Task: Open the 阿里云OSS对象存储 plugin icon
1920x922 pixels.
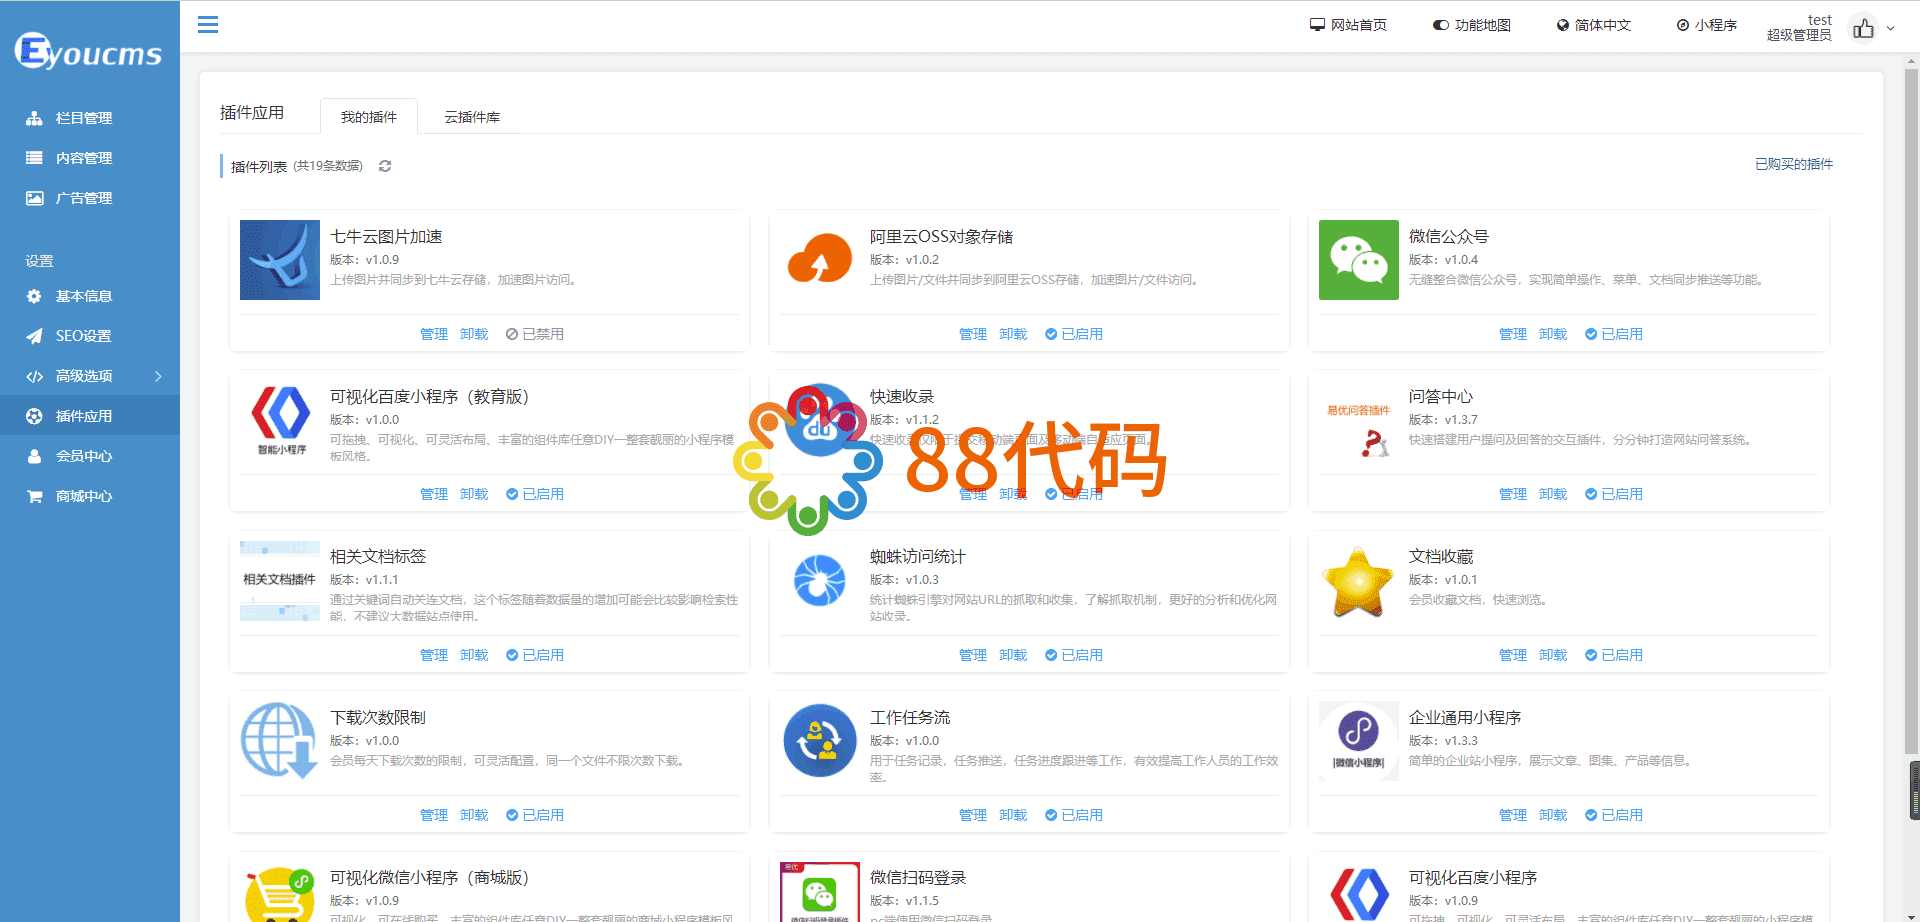Action: tap(819, 260)
